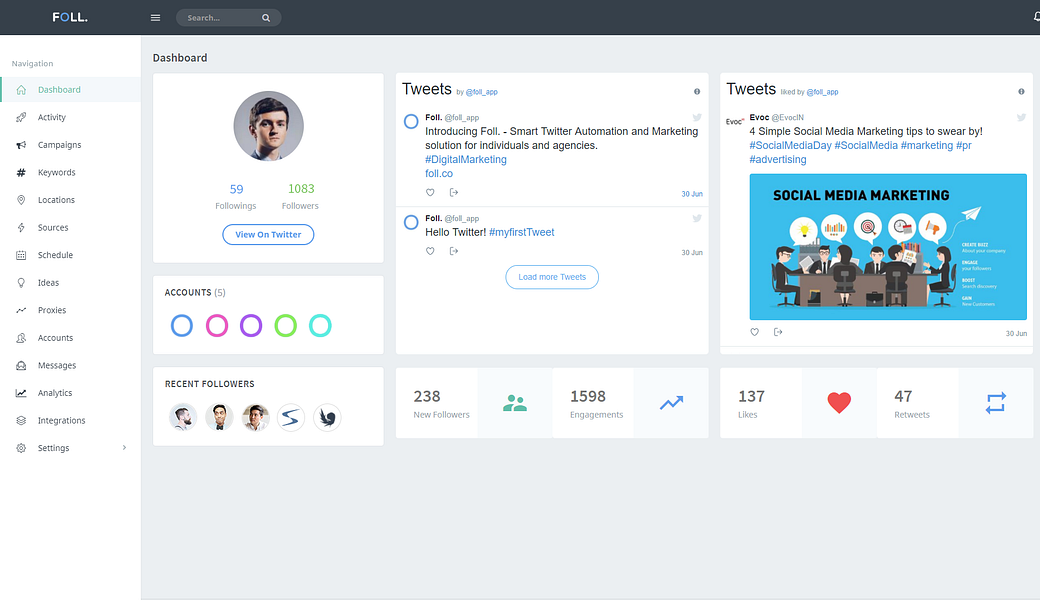Click the 59 Followings count
This screenshot has height=600, width=1040.
236,189
